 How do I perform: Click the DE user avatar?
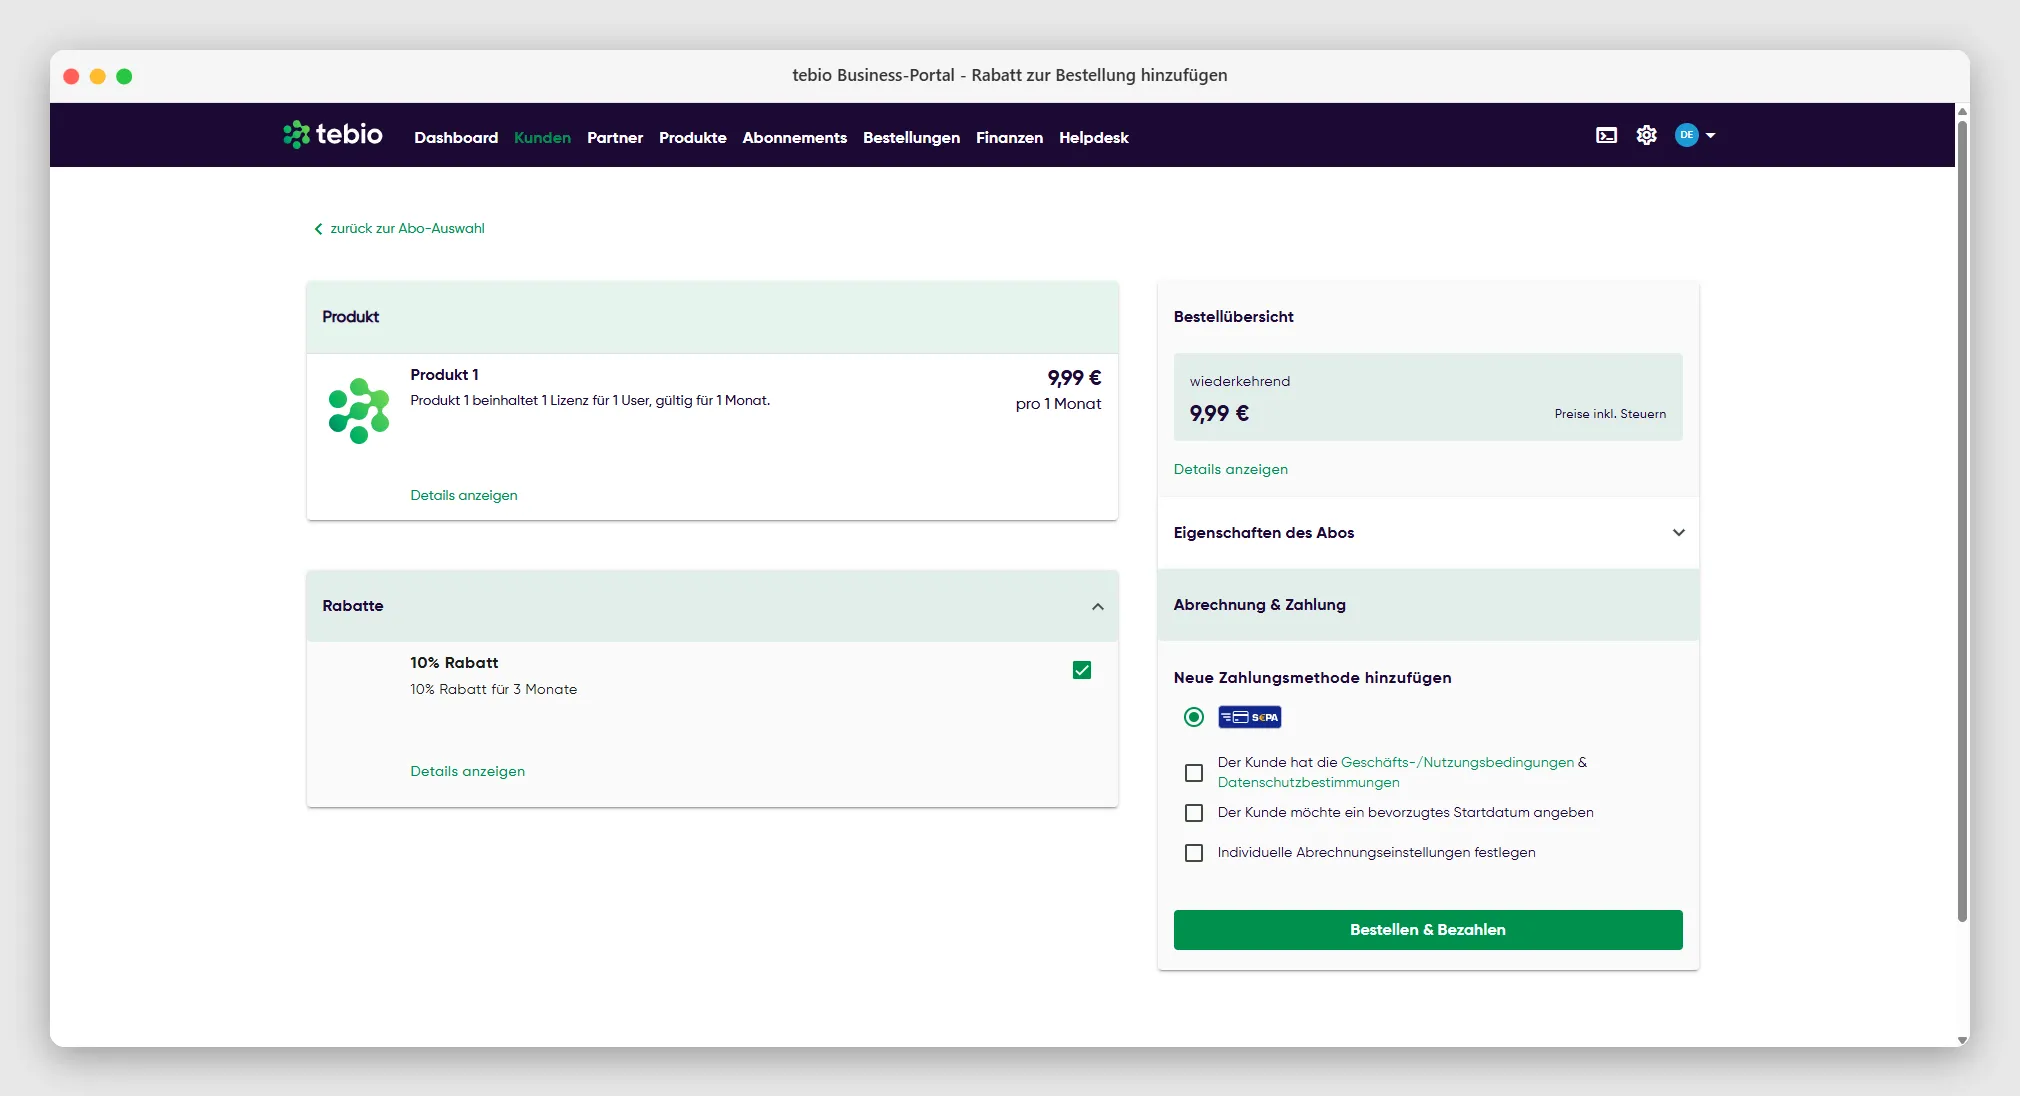(1687, 135)
